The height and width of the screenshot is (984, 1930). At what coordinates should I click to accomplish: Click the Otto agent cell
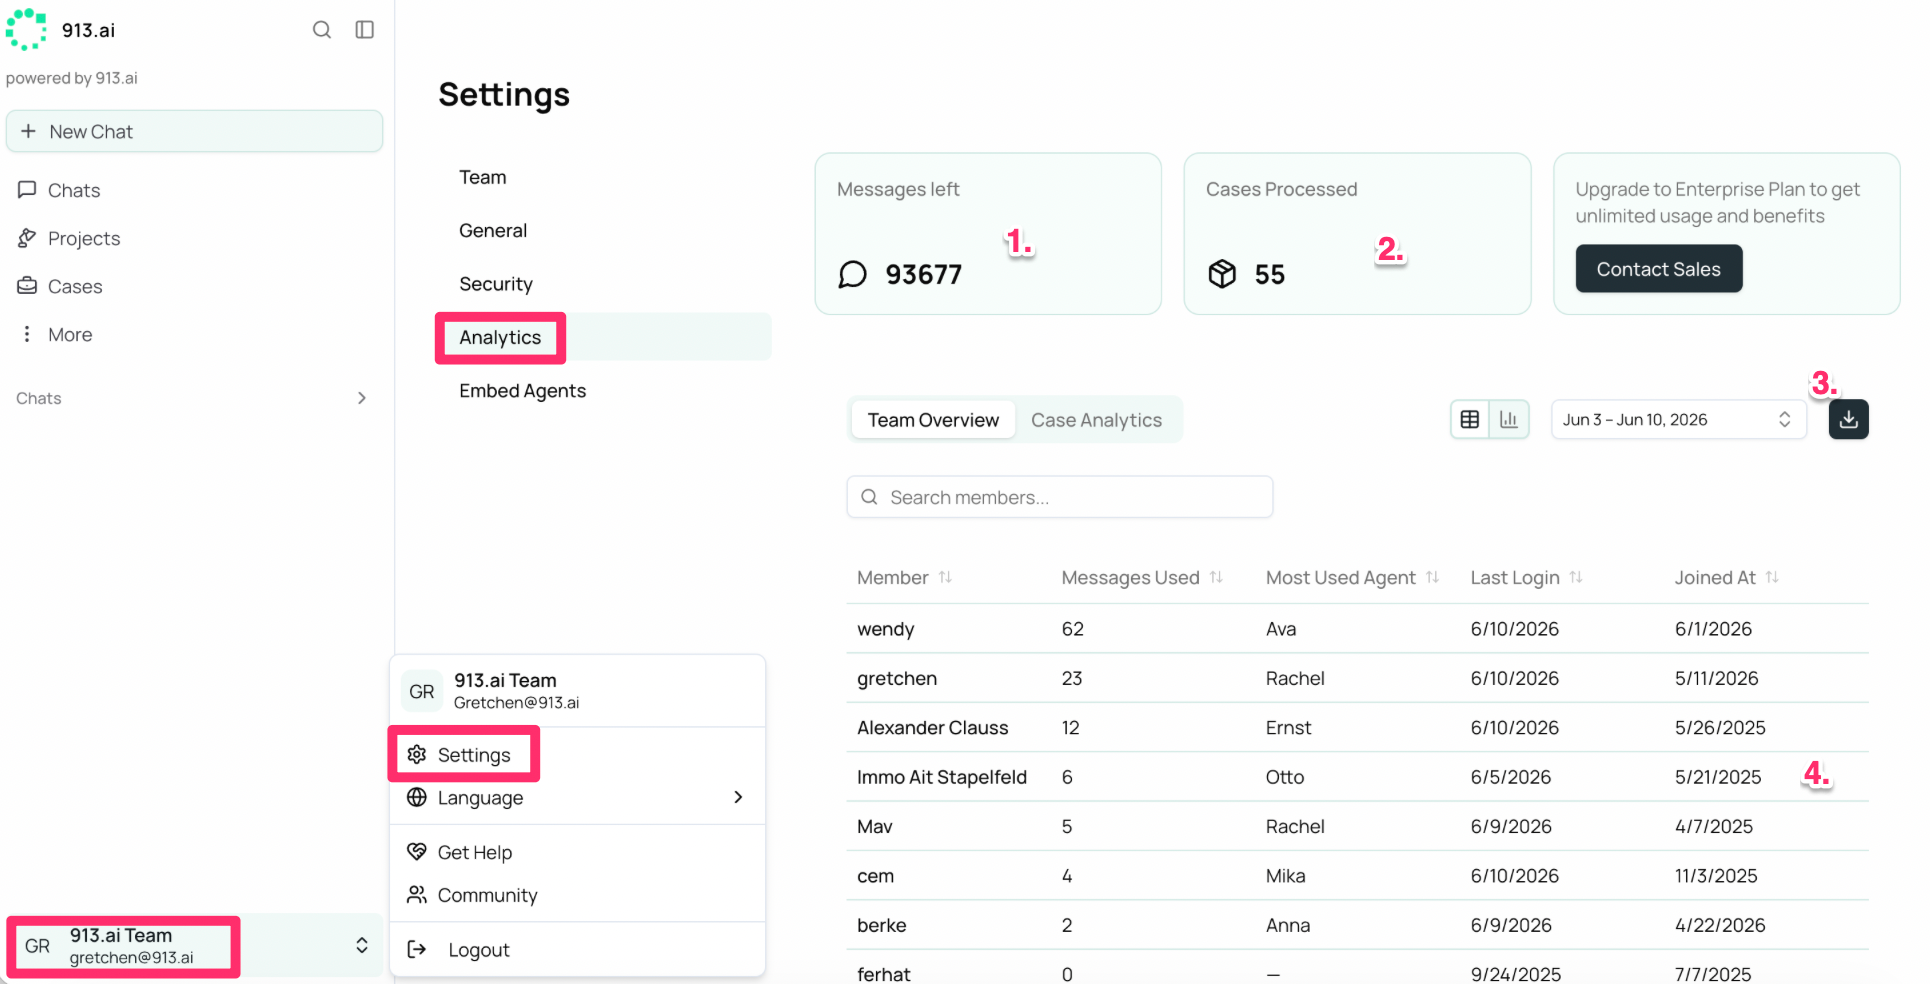tap(1285, 777)
